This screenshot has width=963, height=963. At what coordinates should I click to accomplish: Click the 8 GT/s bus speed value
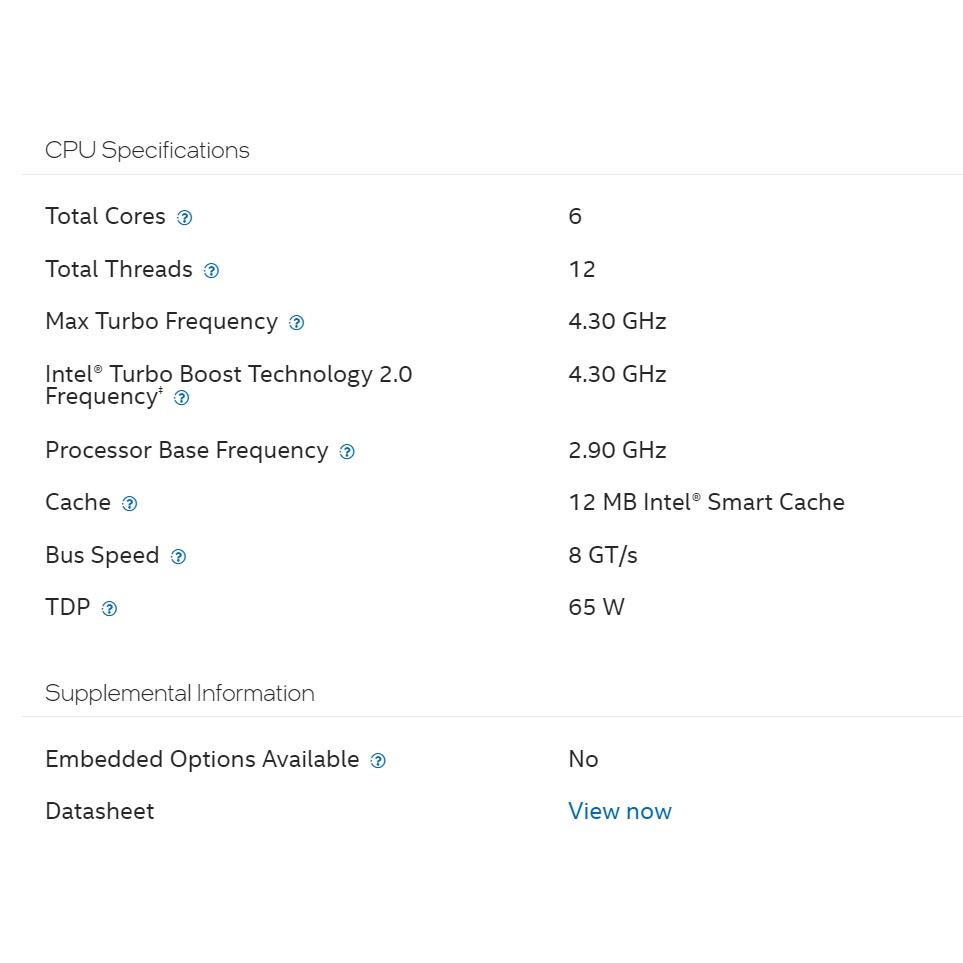[602, 555]
